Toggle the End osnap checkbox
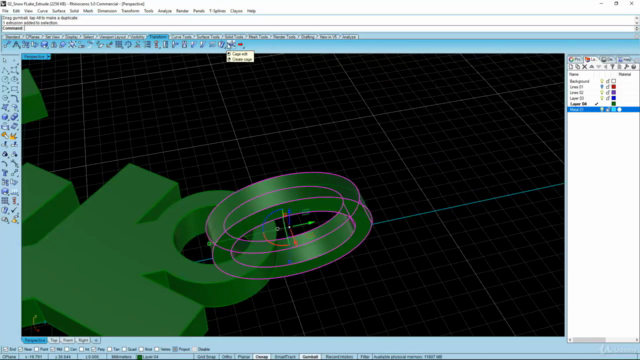This screenshot has width=640, height=360. pyautogui.click(x=6, y=349)
